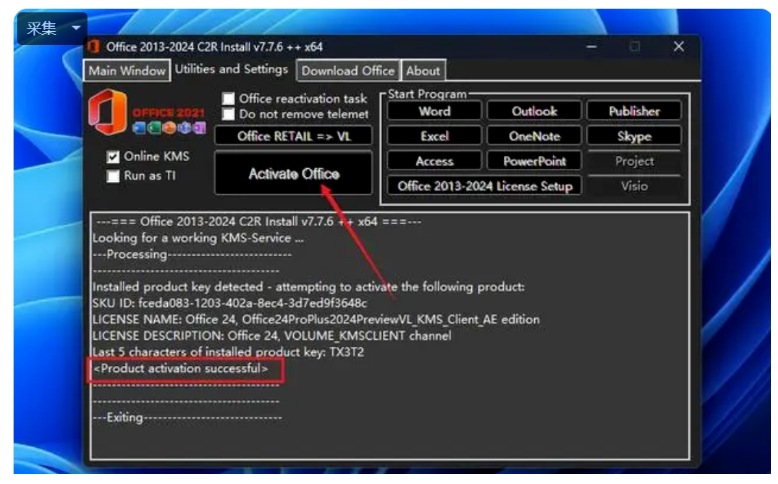This screenshot has width=778, height=484.
Task: Enable the Run as TI checkbox
Action: pyautogui.click(x=113, y=176)
